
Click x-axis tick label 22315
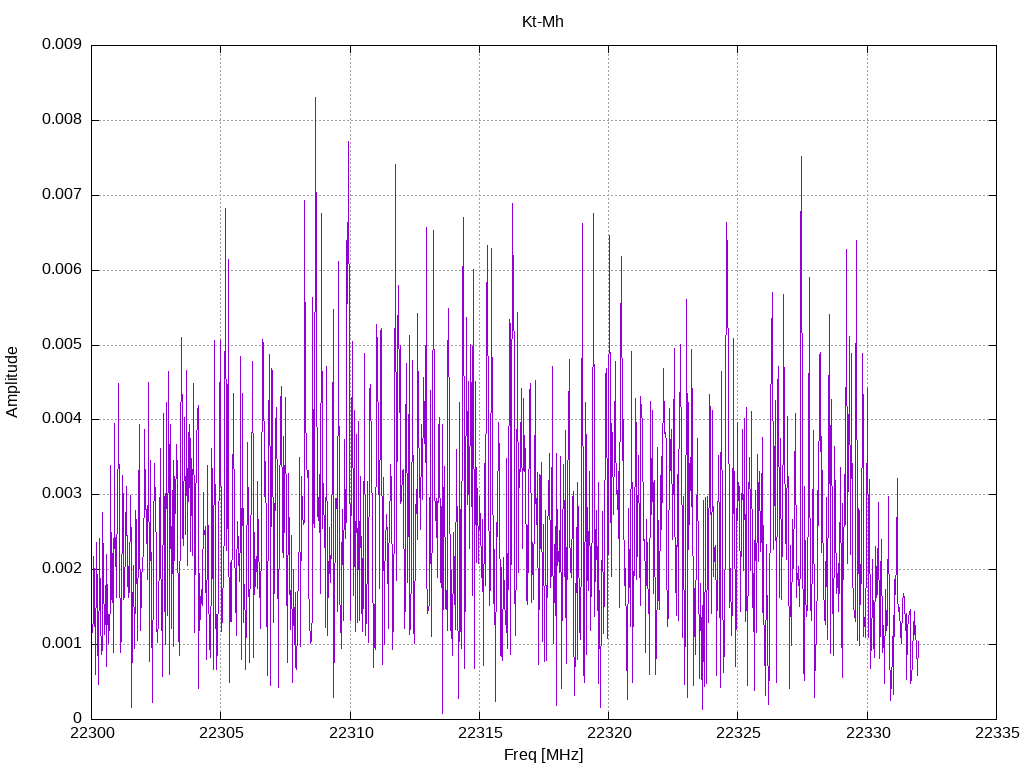(480, 733)
